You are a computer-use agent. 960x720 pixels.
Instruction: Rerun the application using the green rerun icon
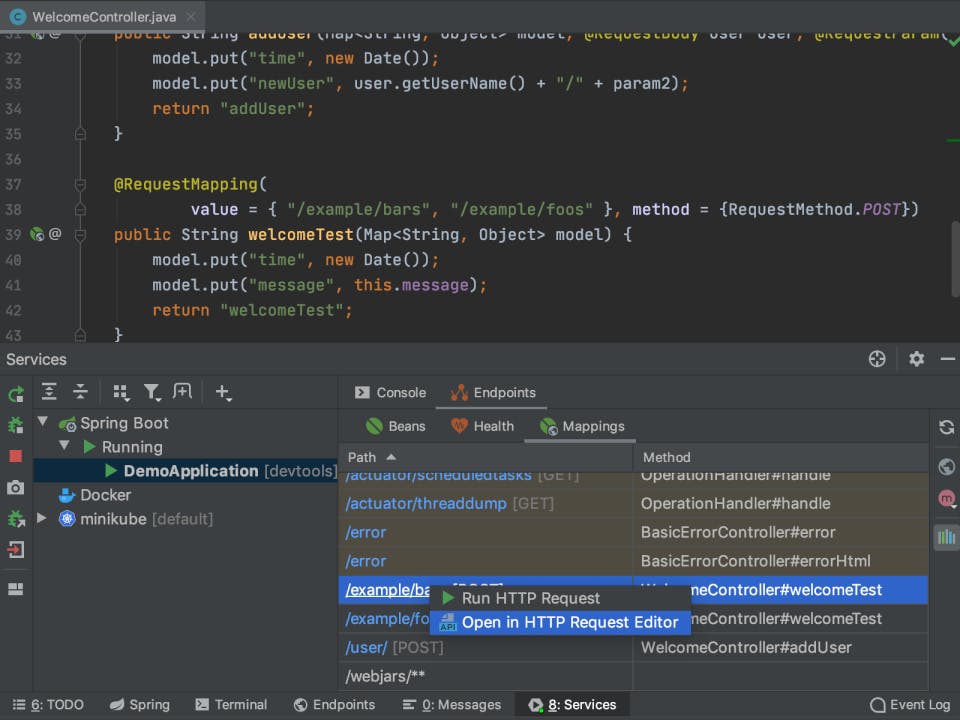14,394
